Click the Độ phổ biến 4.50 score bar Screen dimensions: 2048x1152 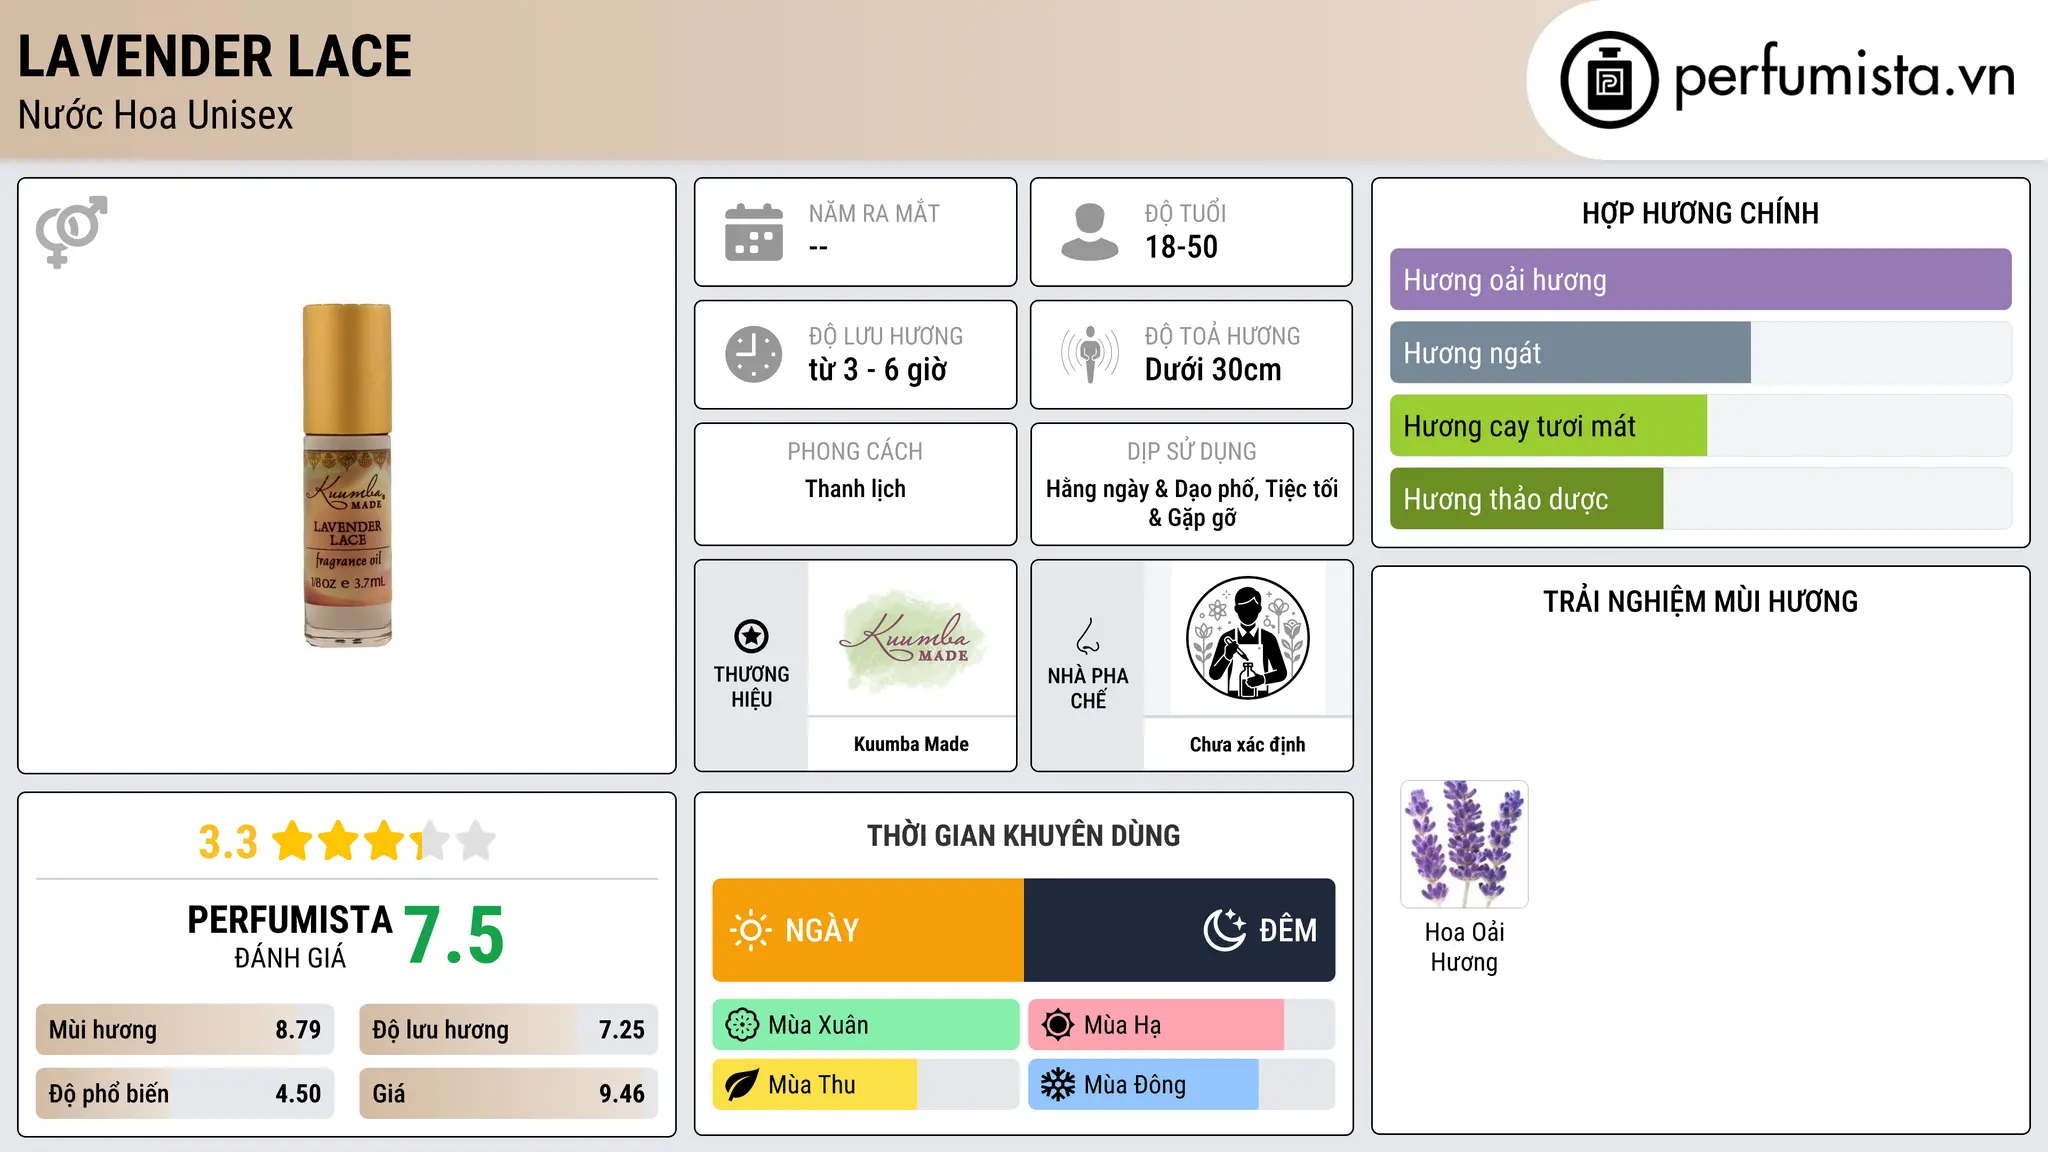point(185,1094)
